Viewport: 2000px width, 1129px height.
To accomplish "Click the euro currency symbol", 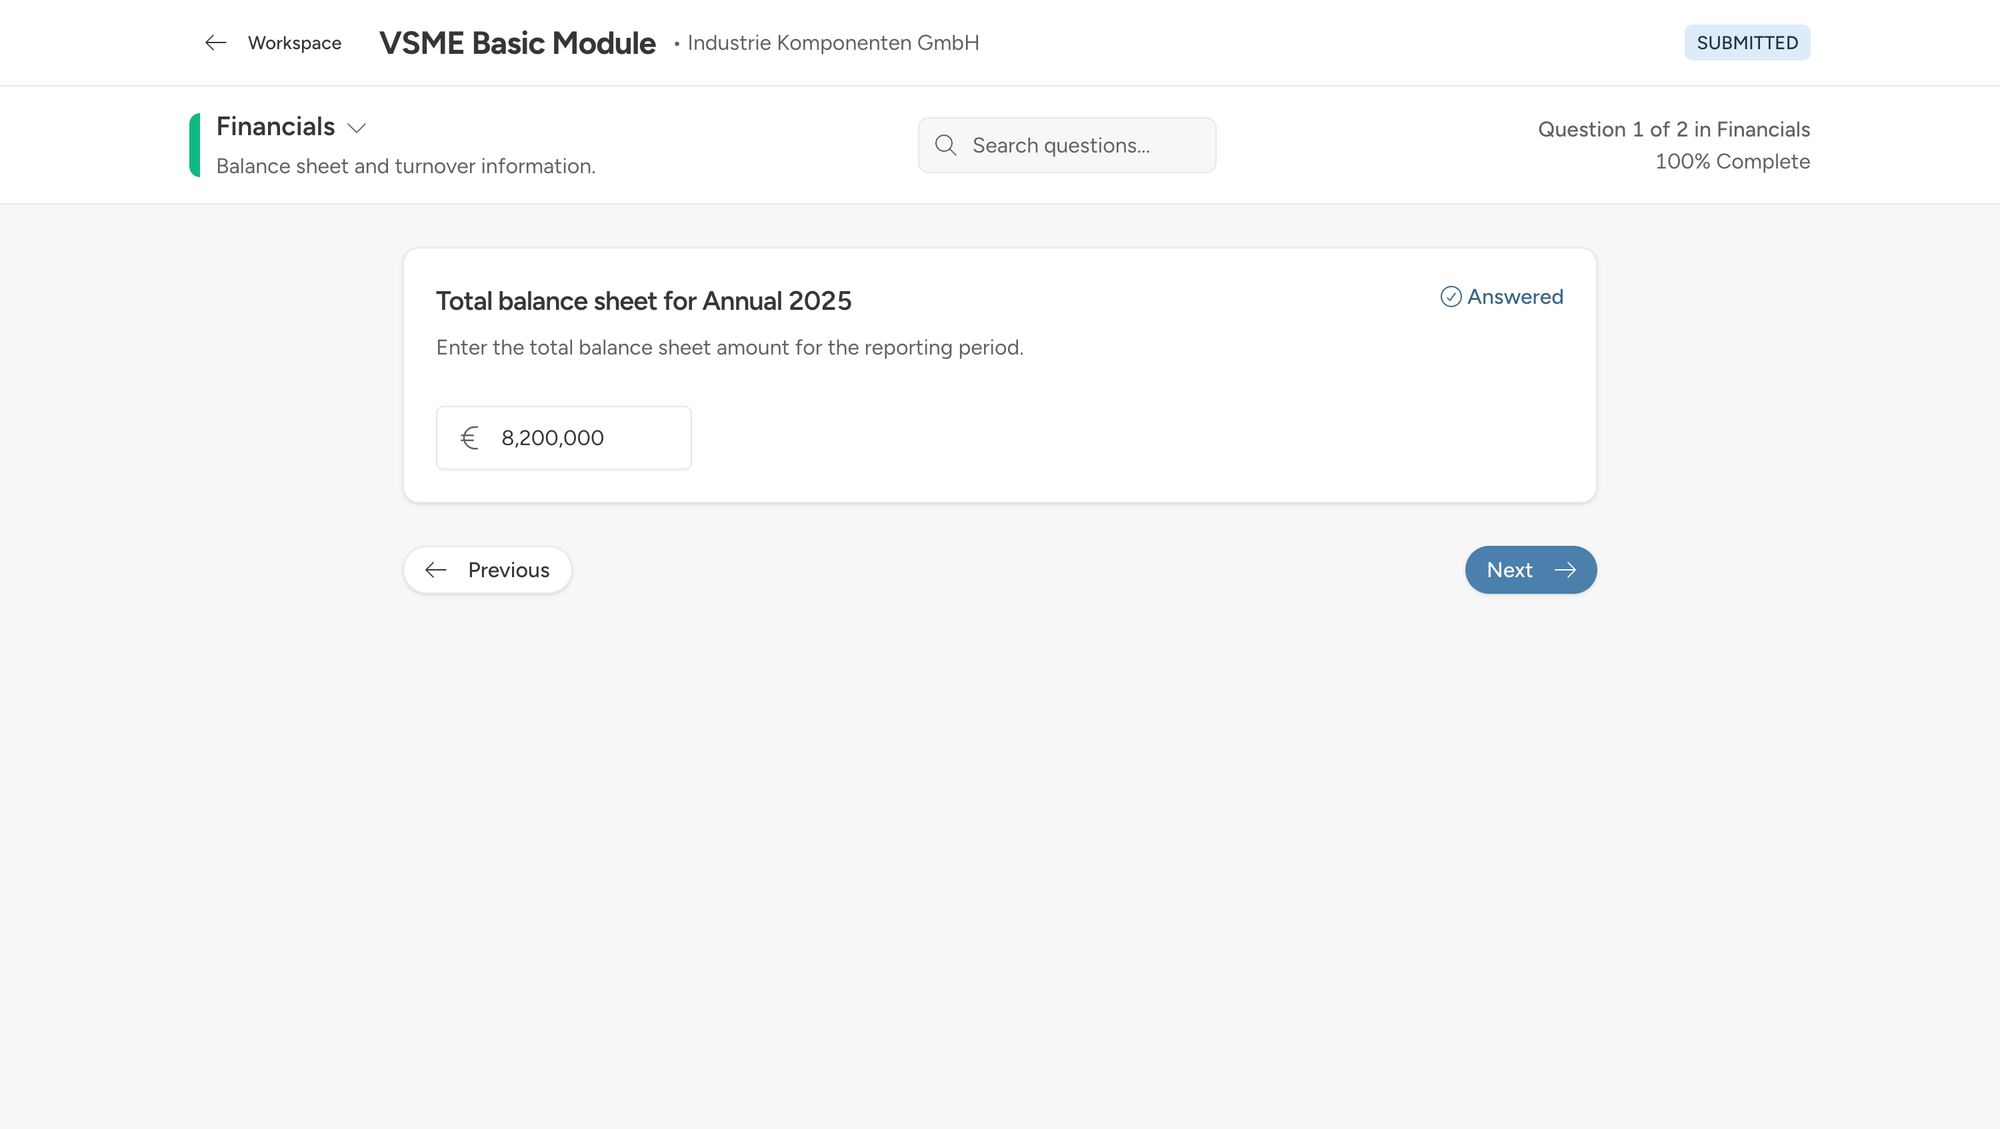I will tap(469, 438).
